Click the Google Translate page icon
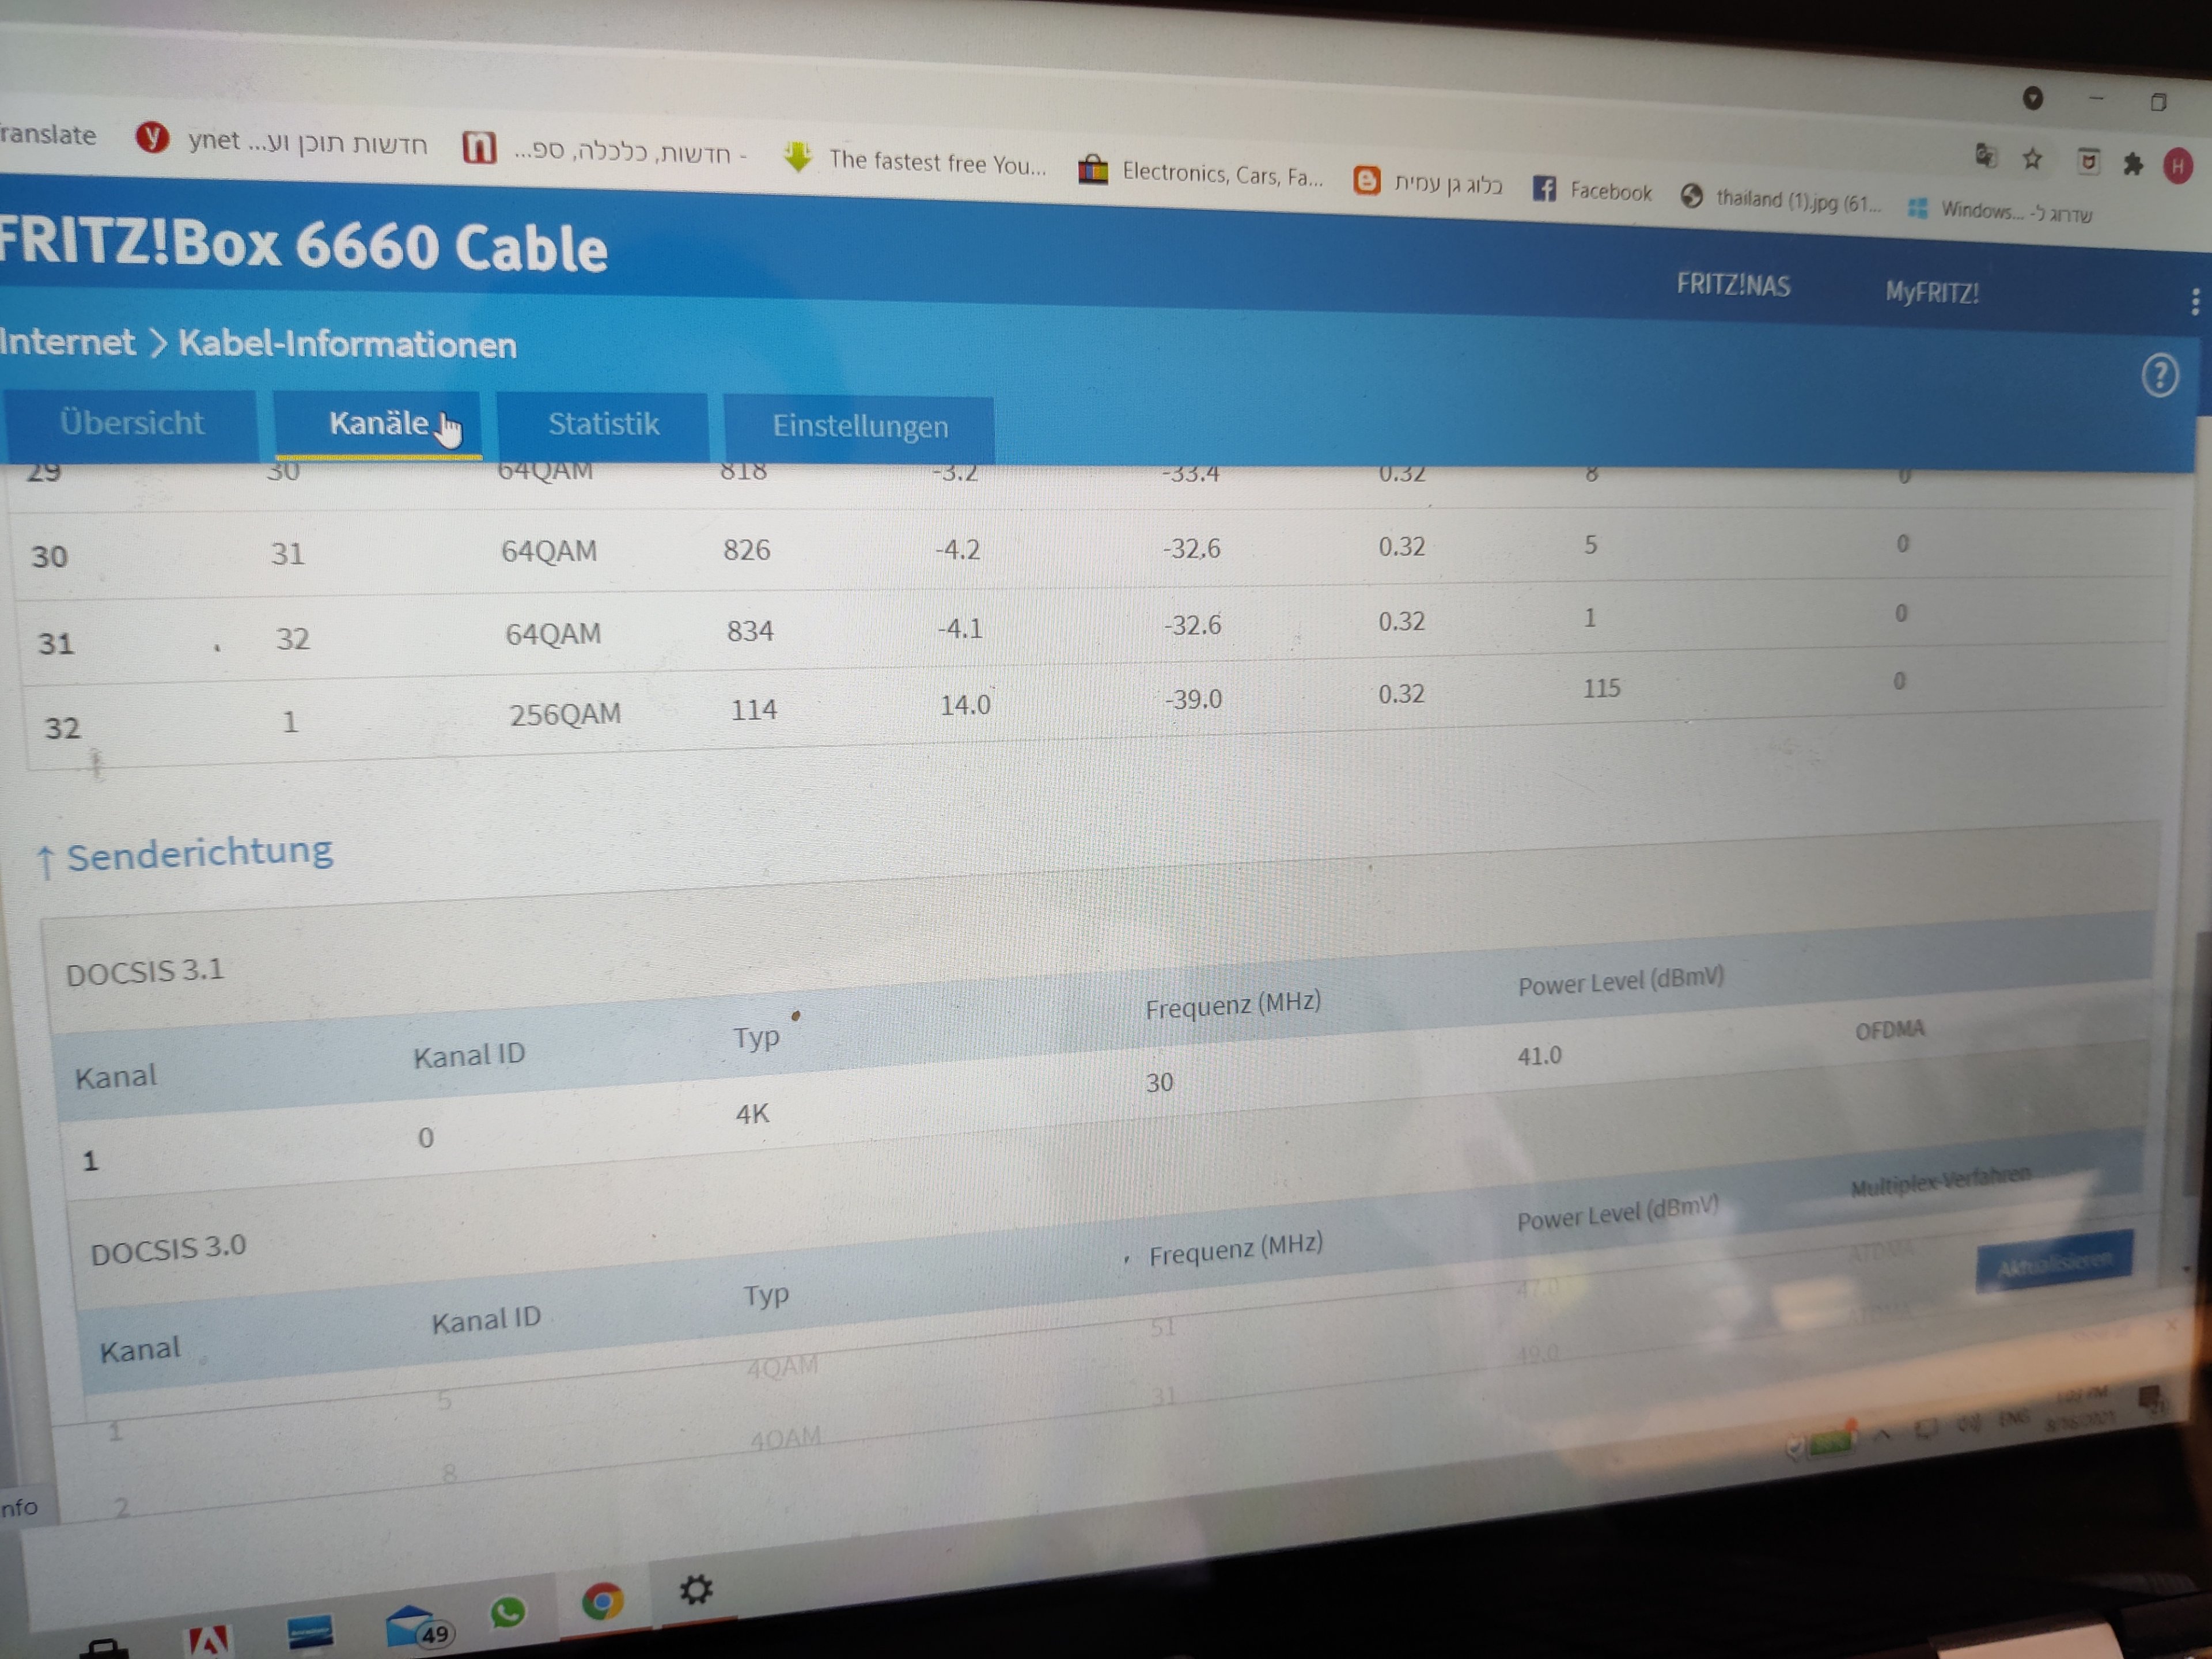2212x1659 pixels. [x=1986, y=155]
